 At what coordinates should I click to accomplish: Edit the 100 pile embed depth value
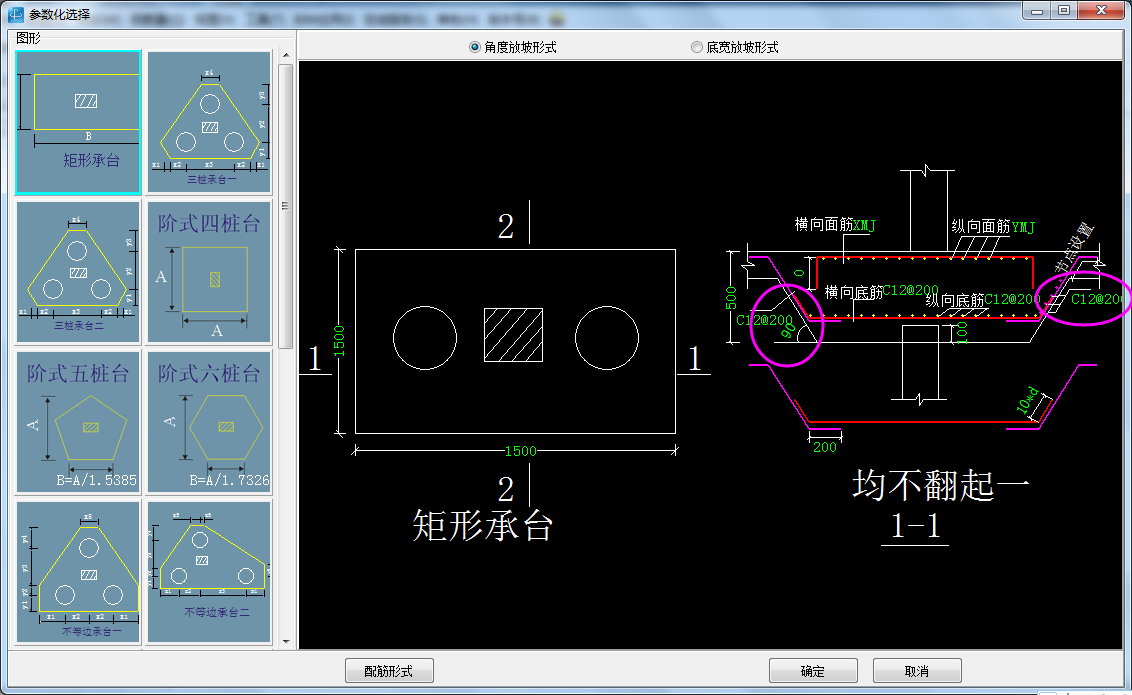[962, 333]
